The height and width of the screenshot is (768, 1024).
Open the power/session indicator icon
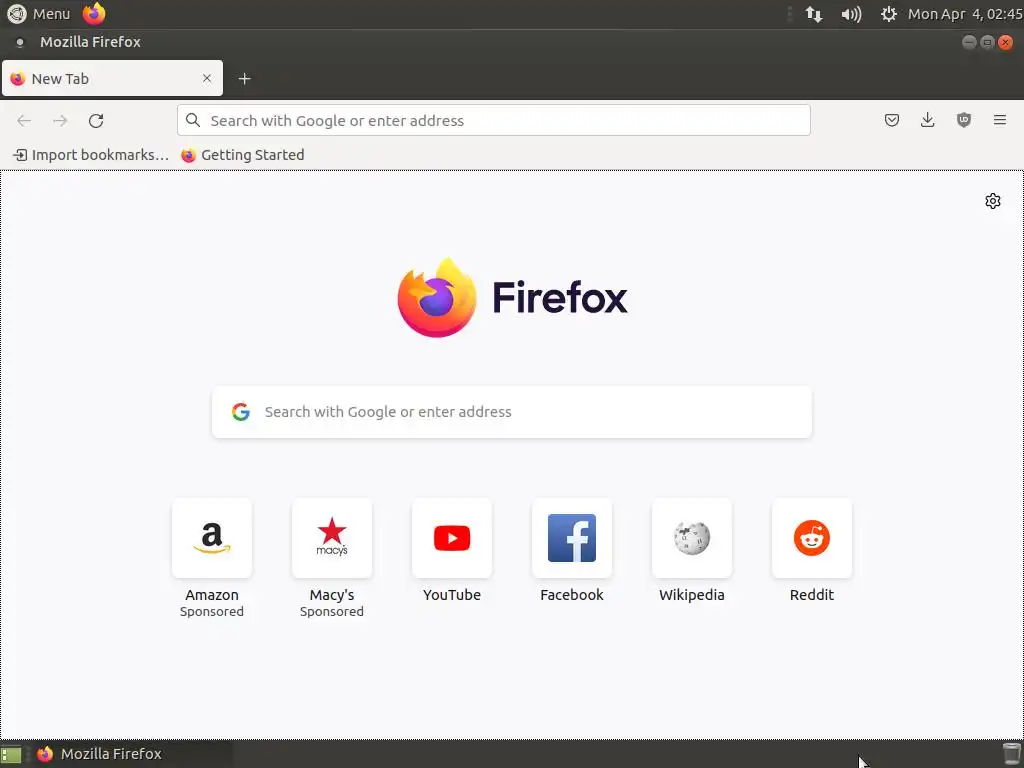(x=888, y=14)
